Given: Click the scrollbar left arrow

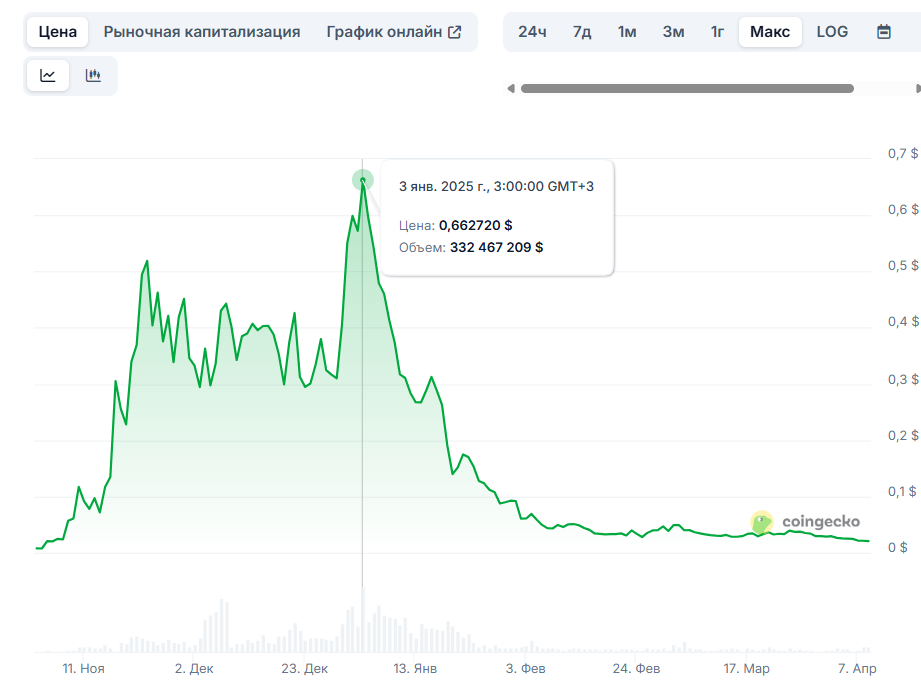Looking at the screenshot, I should [511, 89].
